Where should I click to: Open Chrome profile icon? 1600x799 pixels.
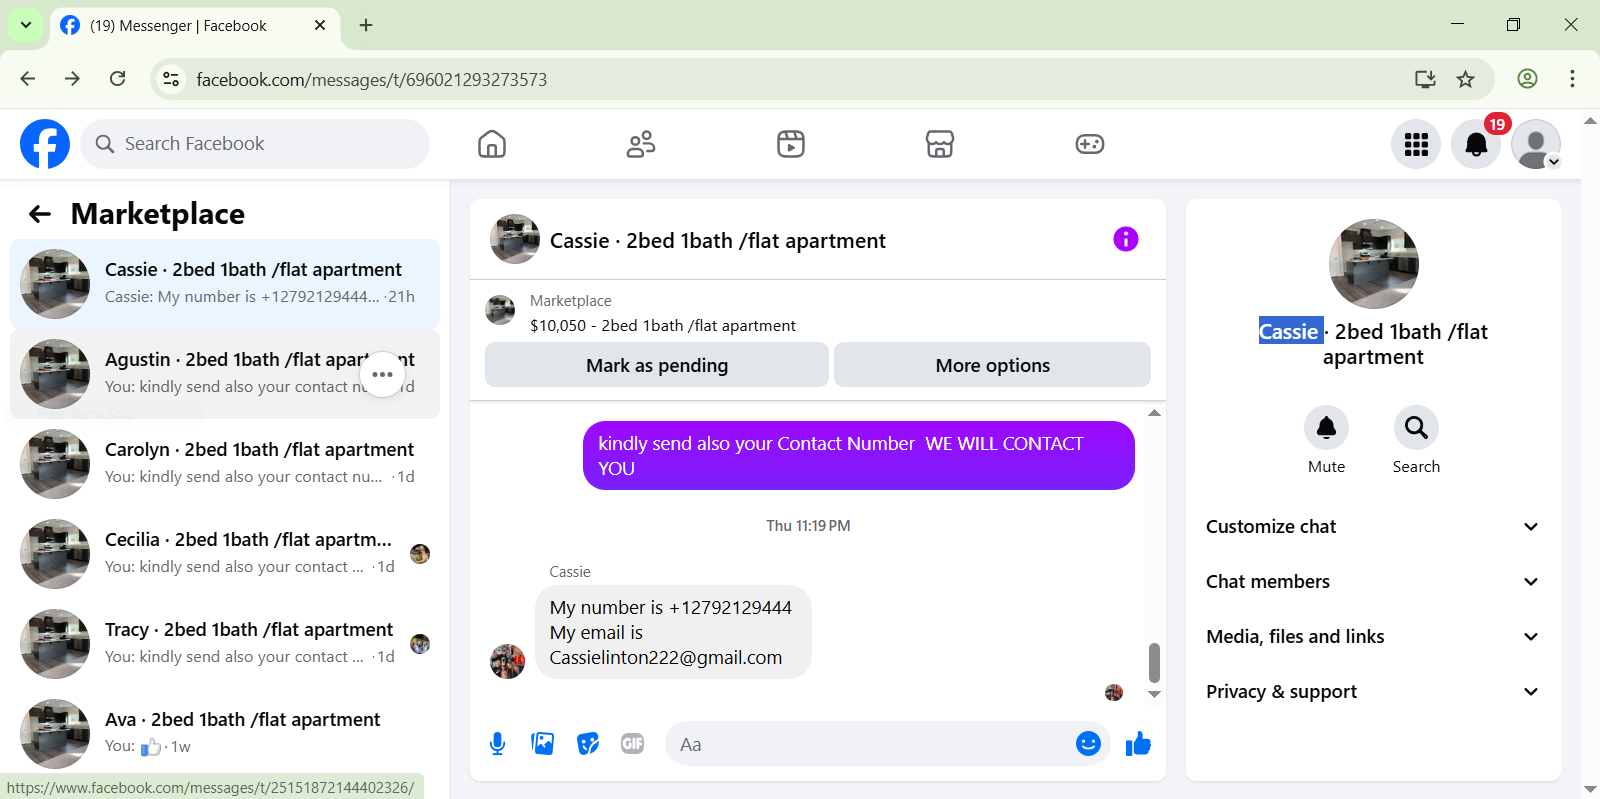pos(1527,79)
